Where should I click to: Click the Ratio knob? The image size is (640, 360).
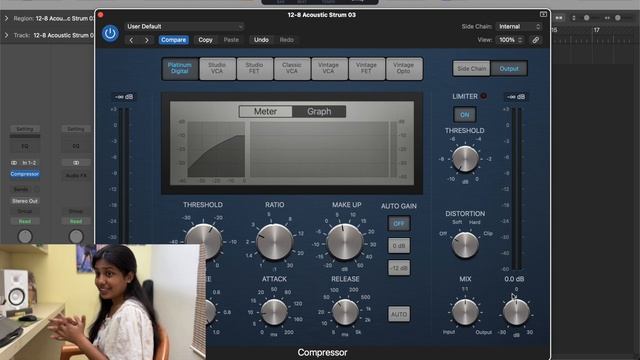[x=274, y=242]
